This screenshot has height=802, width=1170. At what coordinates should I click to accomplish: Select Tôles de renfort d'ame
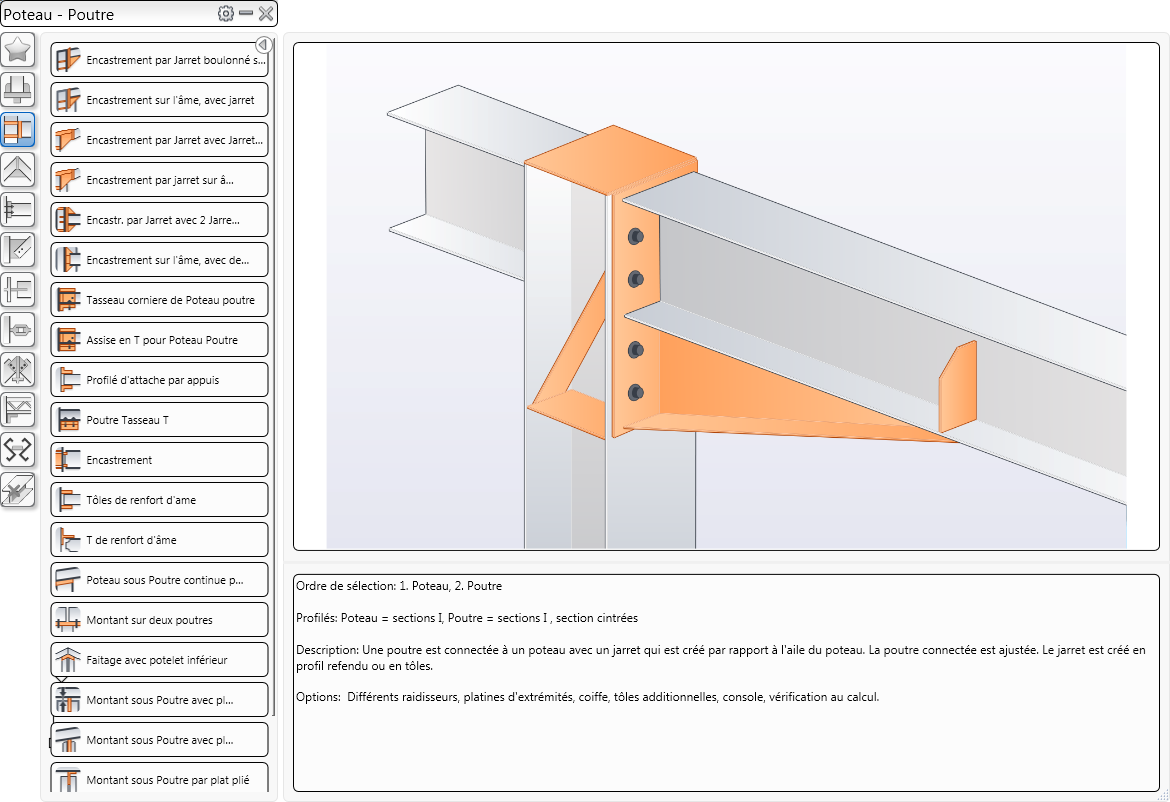coord(160,500)
